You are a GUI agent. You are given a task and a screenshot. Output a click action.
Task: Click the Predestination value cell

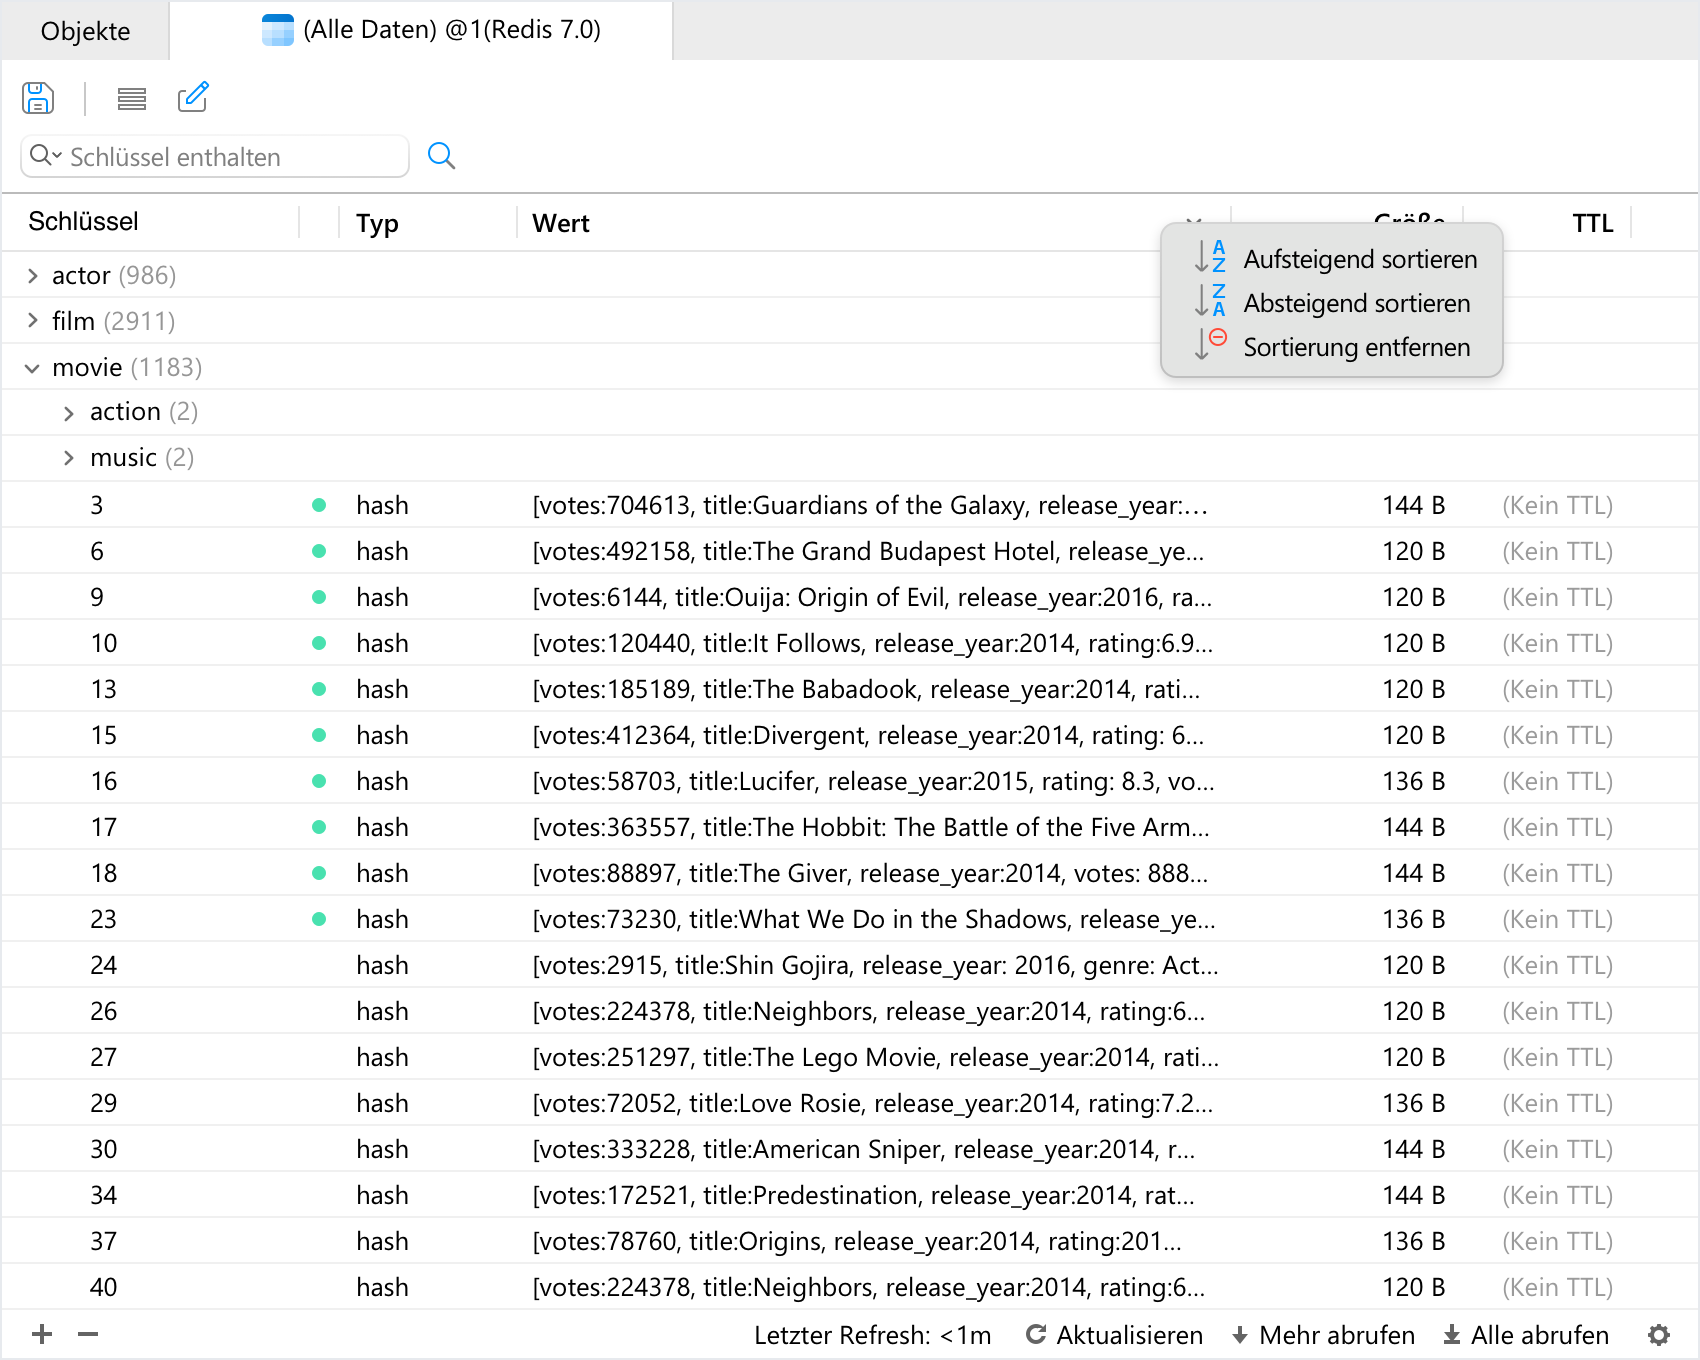click(864, 1195)
